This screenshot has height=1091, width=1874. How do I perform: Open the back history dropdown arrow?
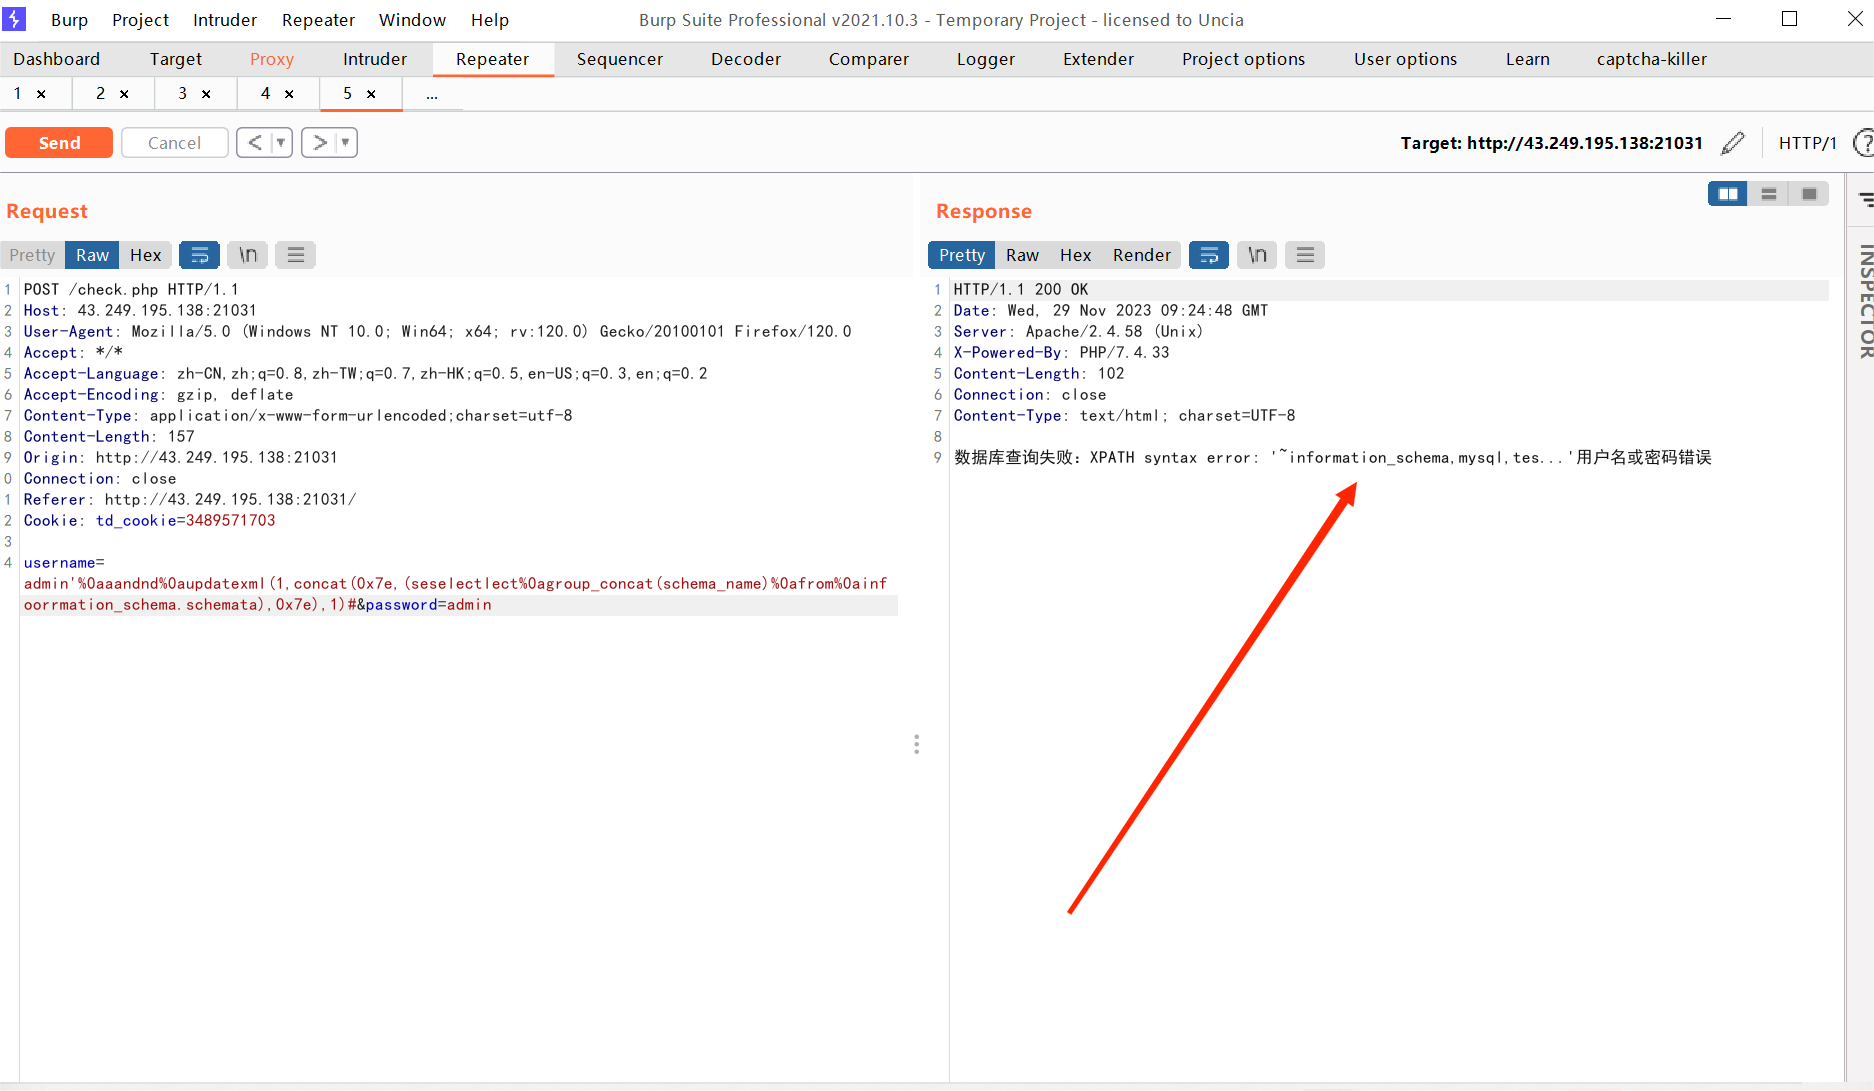(281, 143)
